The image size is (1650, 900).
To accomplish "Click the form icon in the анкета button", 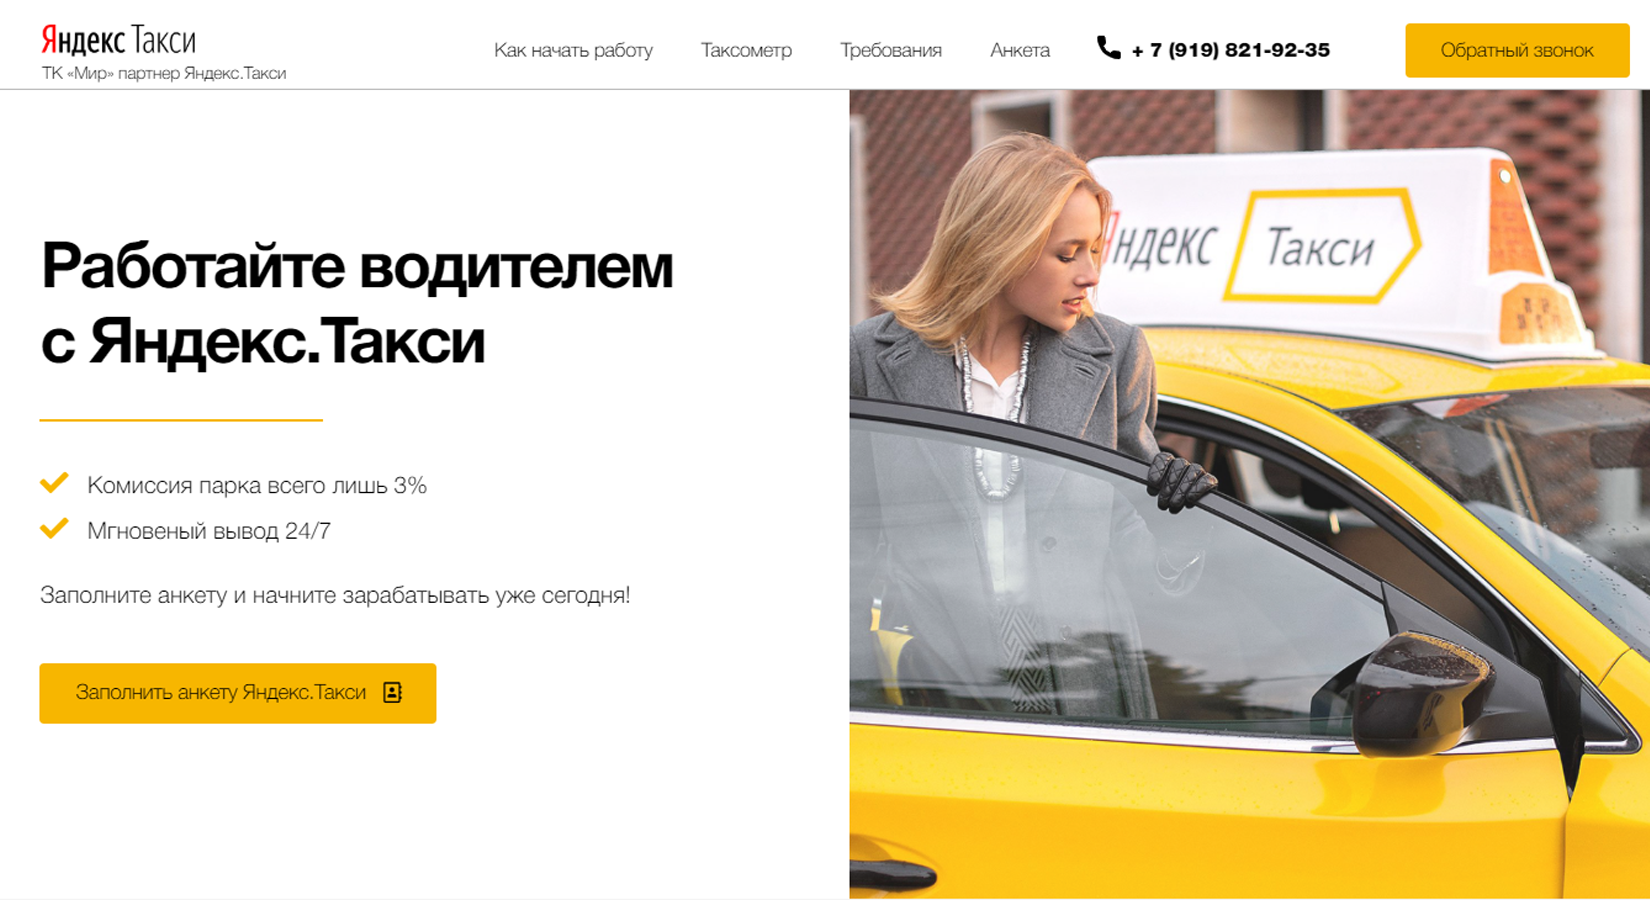I will coord(392,692).
